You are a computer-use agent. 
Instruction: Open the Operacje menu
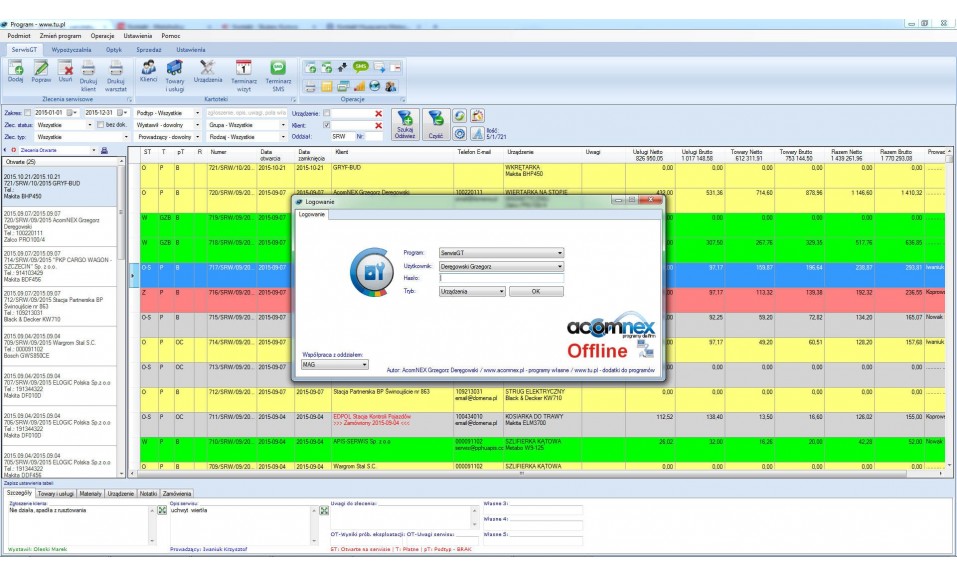click(102, 35)
